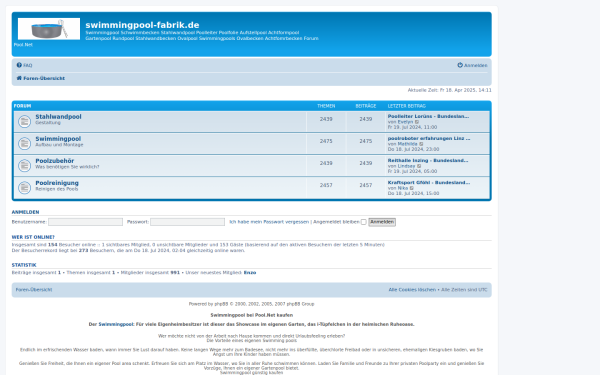600x375 pixels.
Task: Open user profile Mathilda
Action: [408, 144]
